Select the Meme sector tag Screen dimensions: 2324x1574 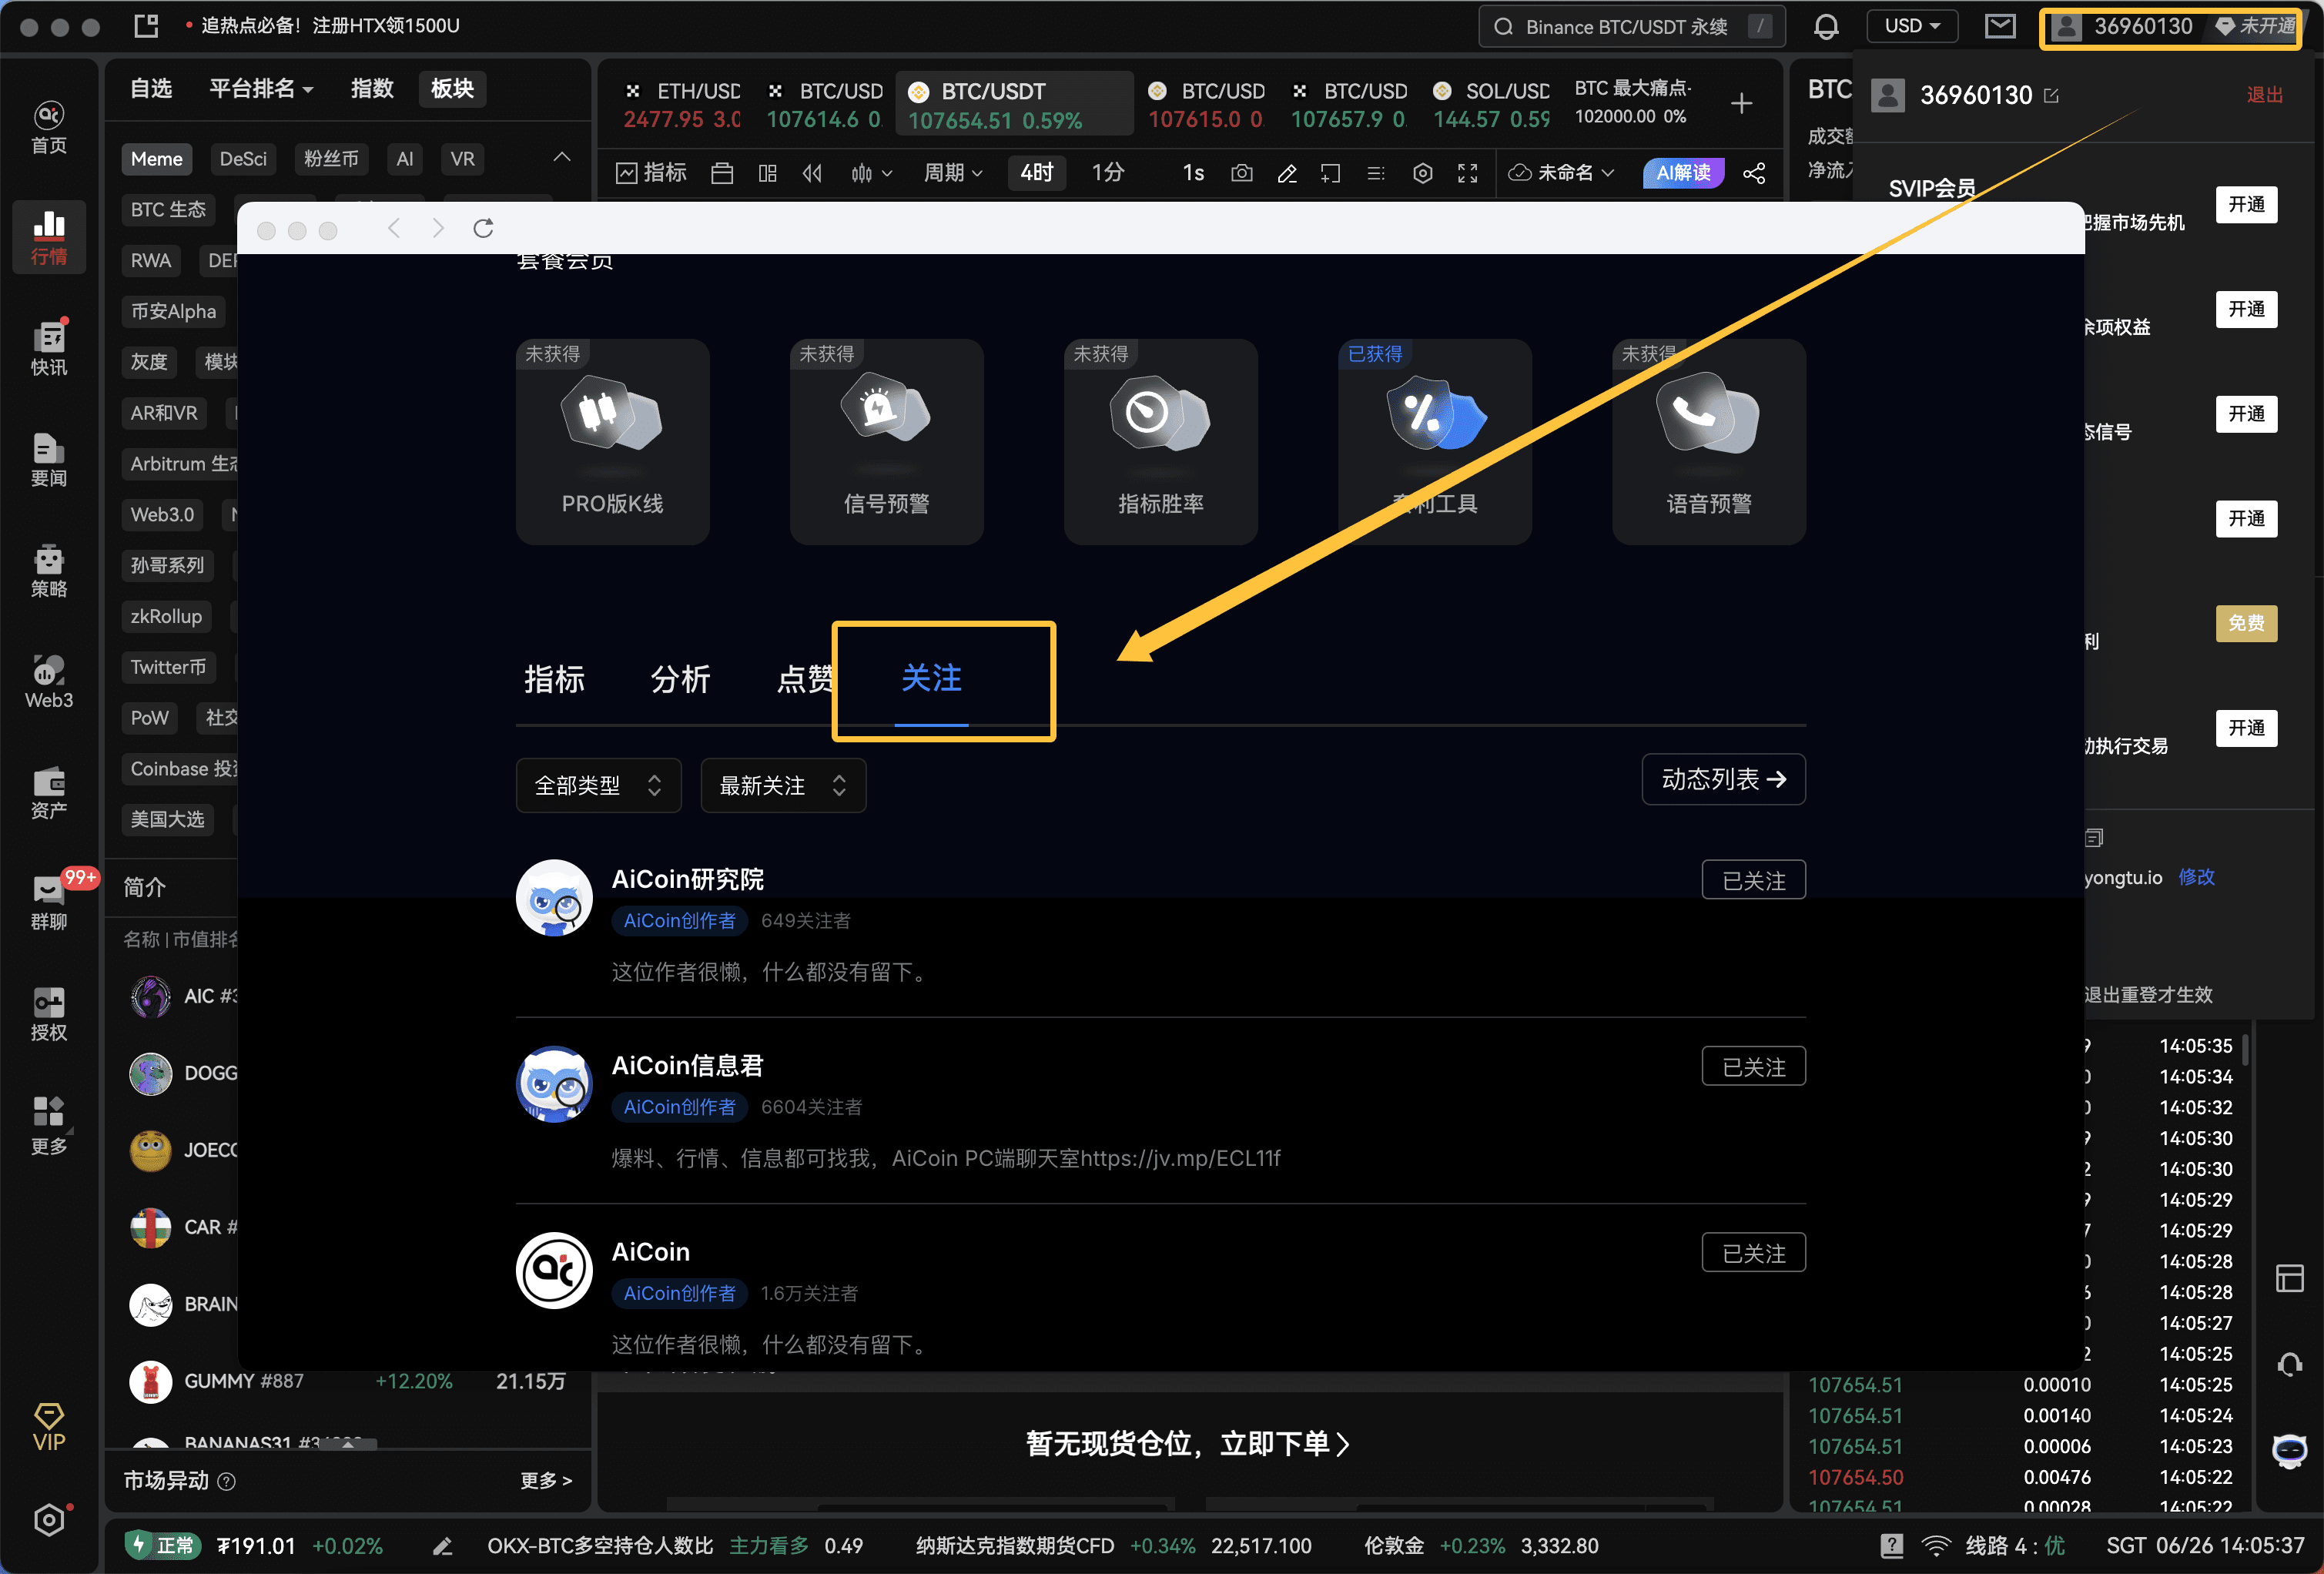157,159
